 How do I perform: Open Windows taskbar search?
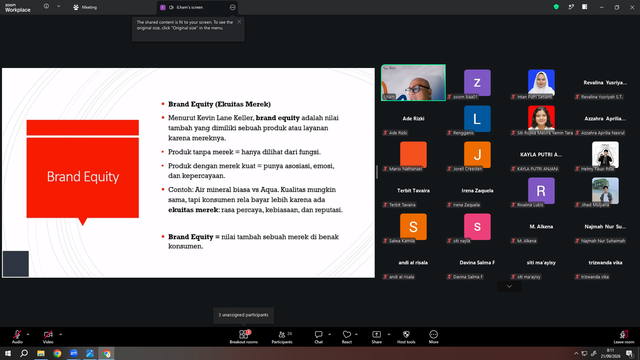tap(24, 353)
